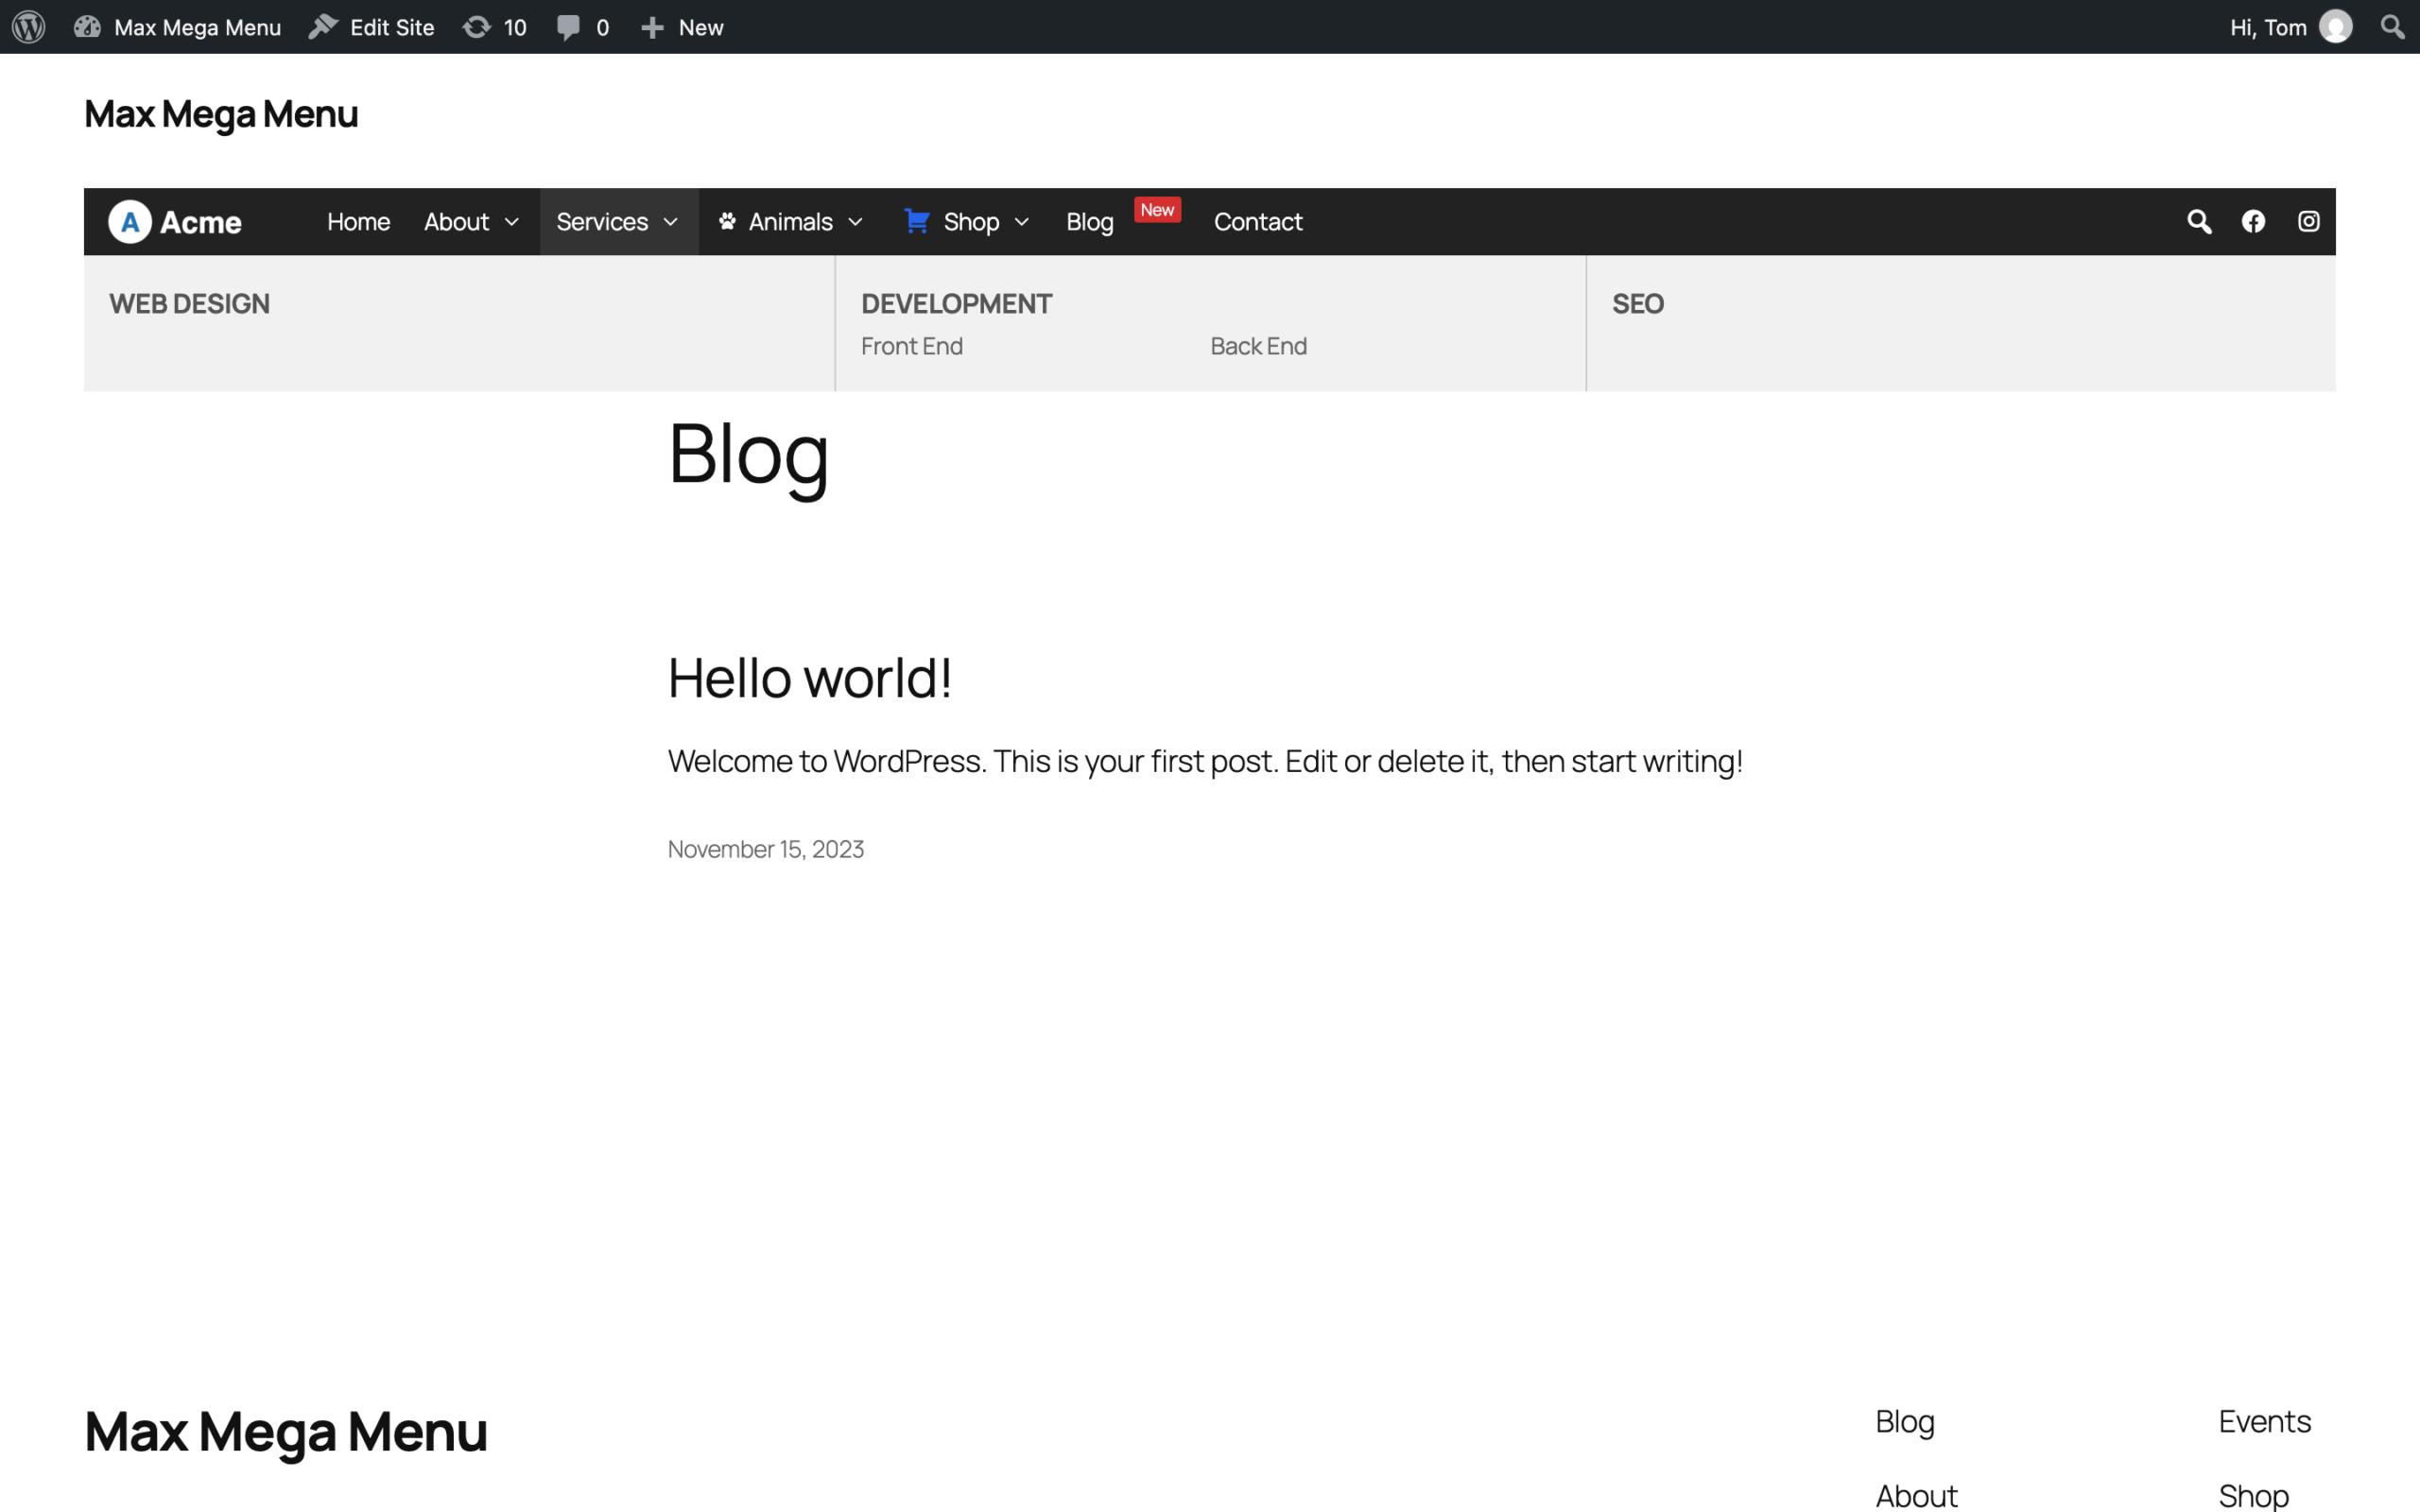This screenshot has height=1512, width=2420.
Task: Open the footer Shop link
Action: (2253, 1496)
